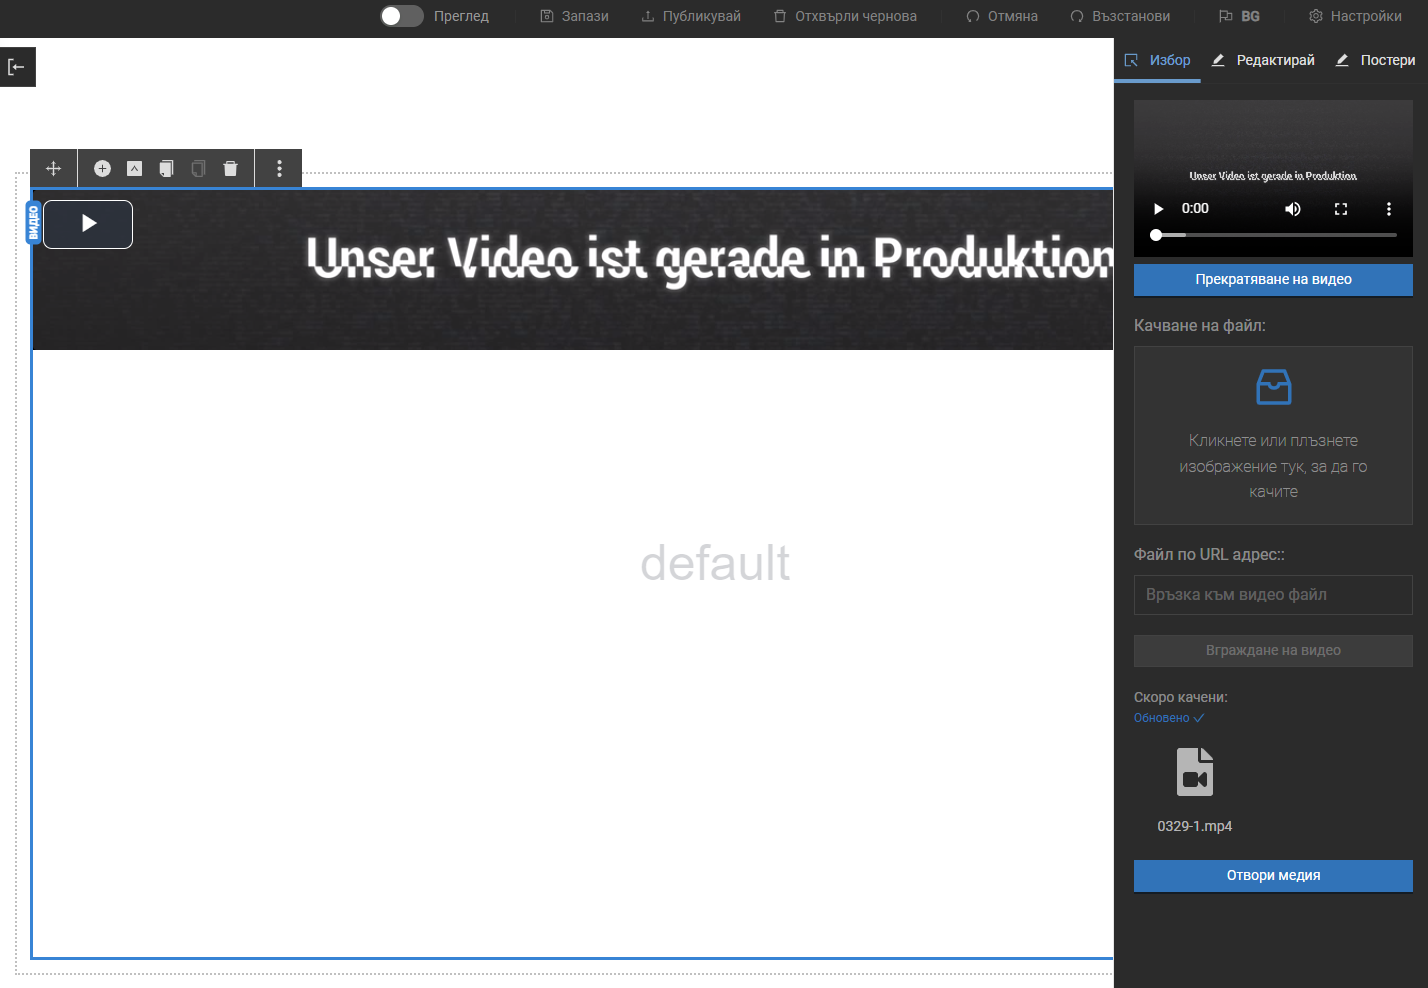Play the video on the canvas
Viewport: 1428px width, 988px height.
88,224
